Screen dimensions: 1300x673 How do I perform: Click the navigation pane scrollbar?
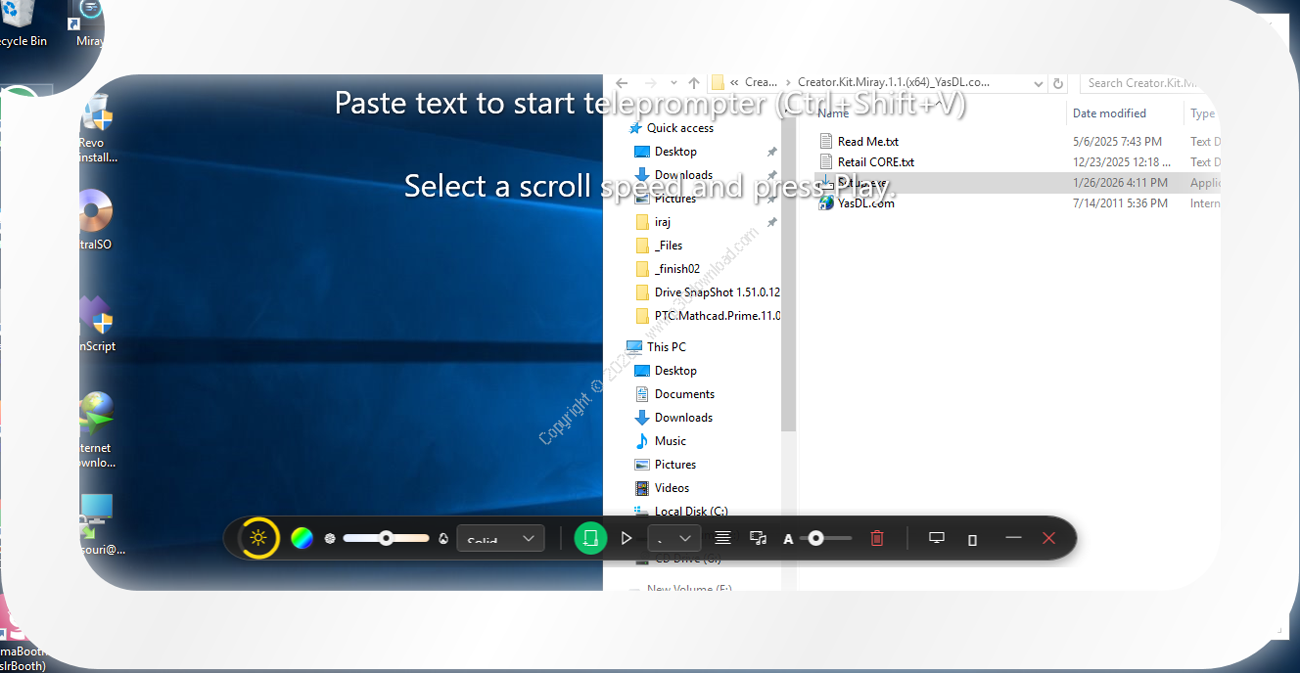[x=789, y=275]
